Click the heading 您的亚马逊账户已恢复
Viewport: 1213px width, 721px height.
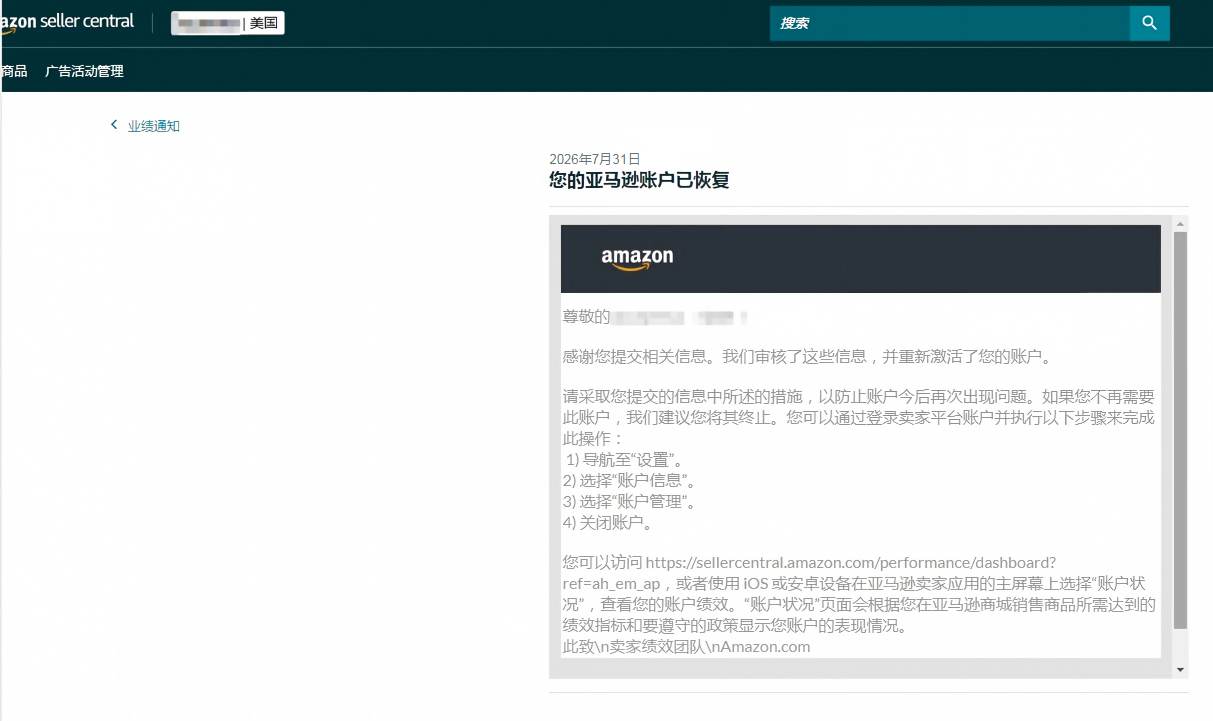(639, 180)
